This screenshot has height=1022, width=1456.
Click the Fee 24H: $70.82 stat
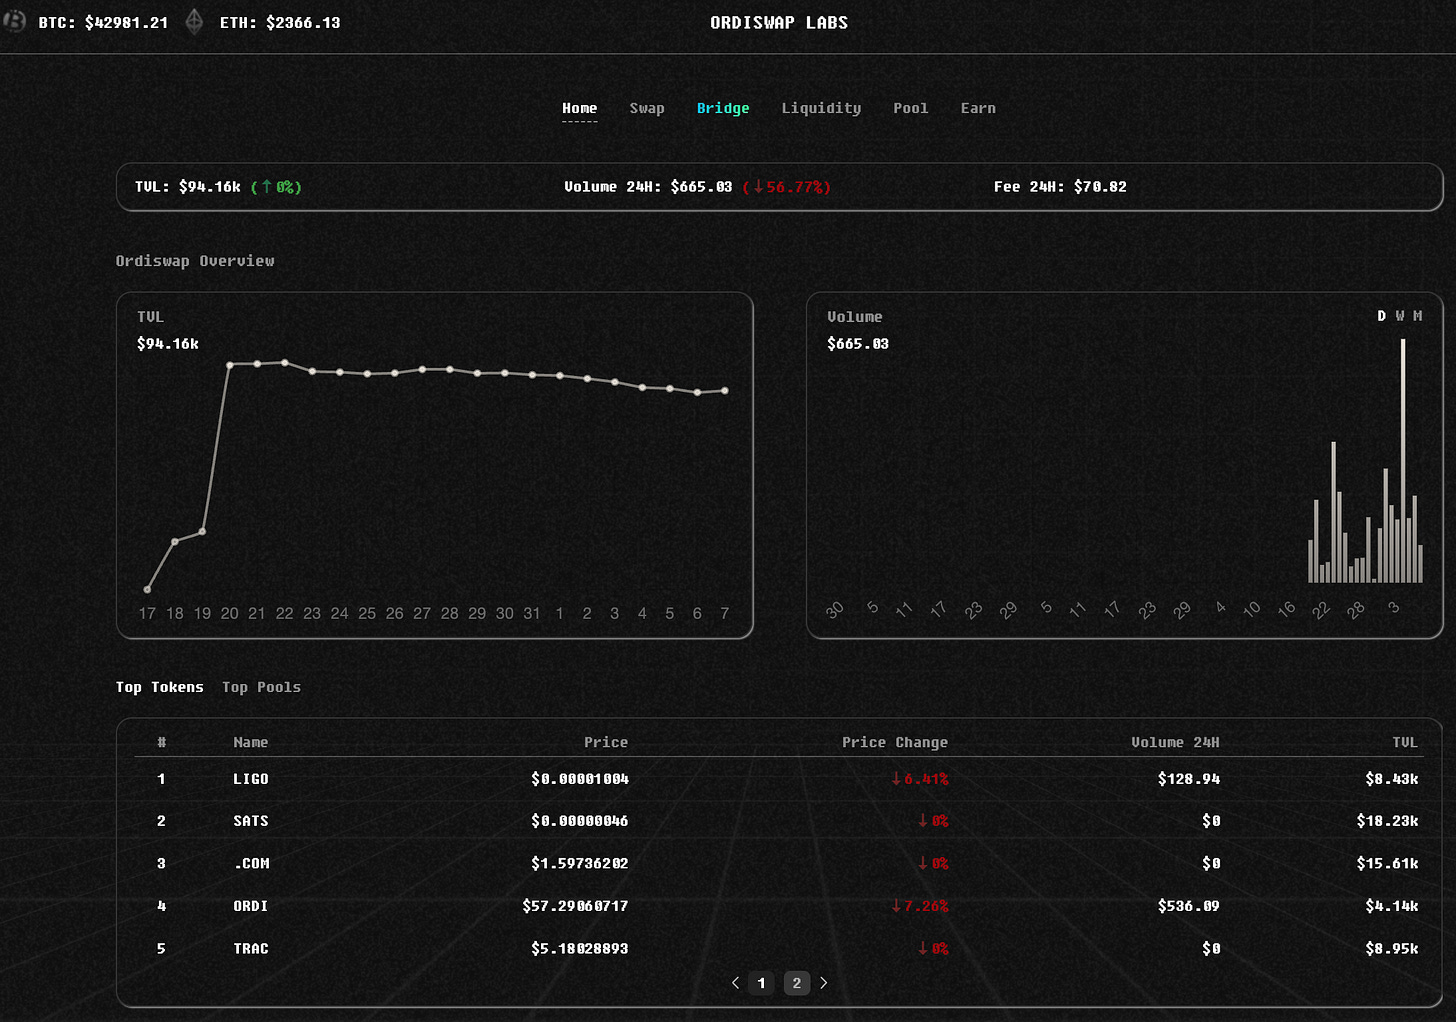[x=1060, y=187]
